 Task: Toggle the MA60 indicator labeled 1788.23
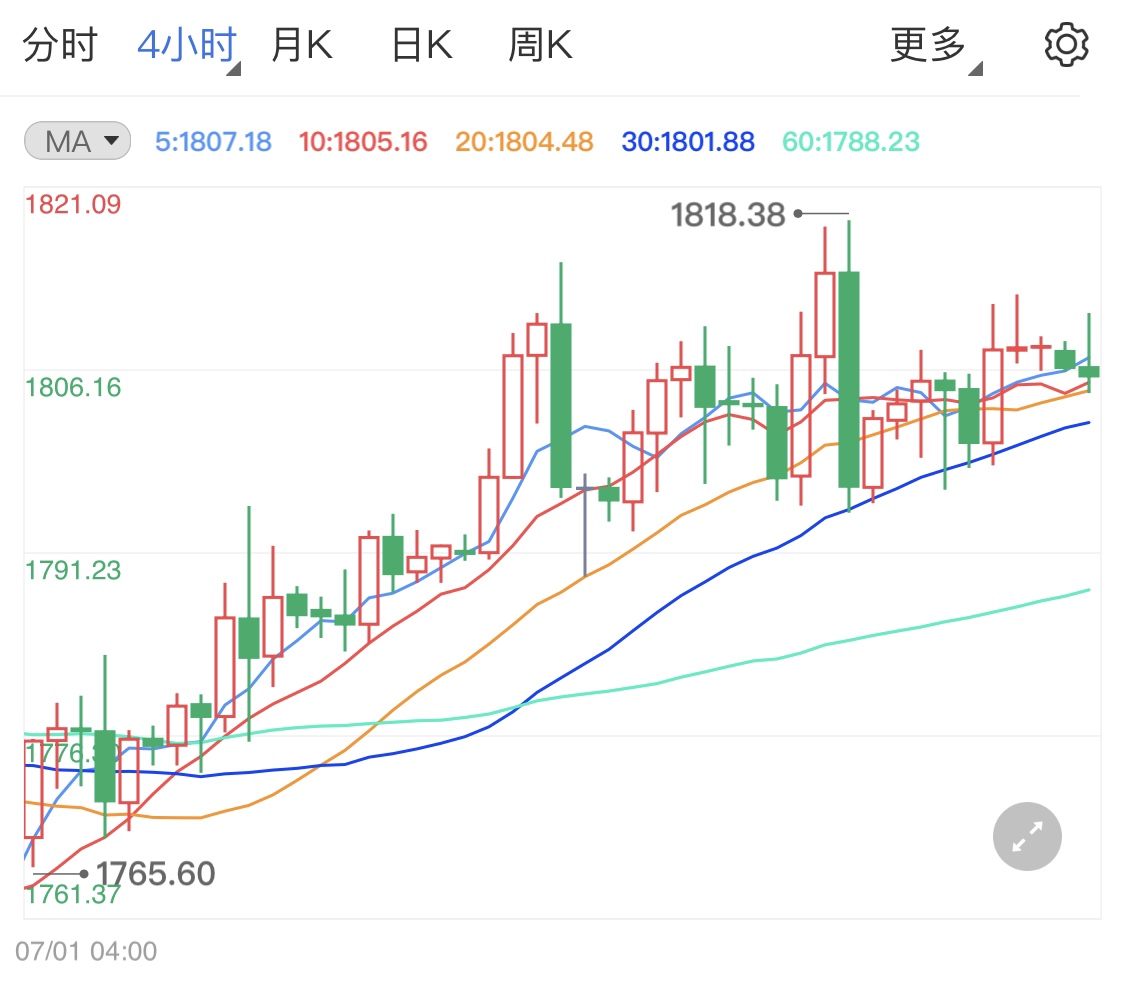pyautogui.click(x=850, y=141)
